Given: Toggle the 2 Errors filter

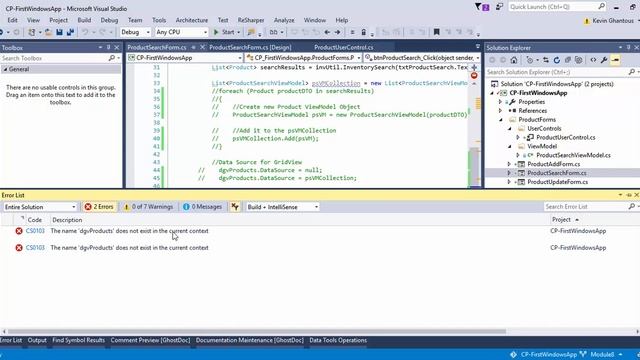Looking at the screenshot, I should point(99,207).
